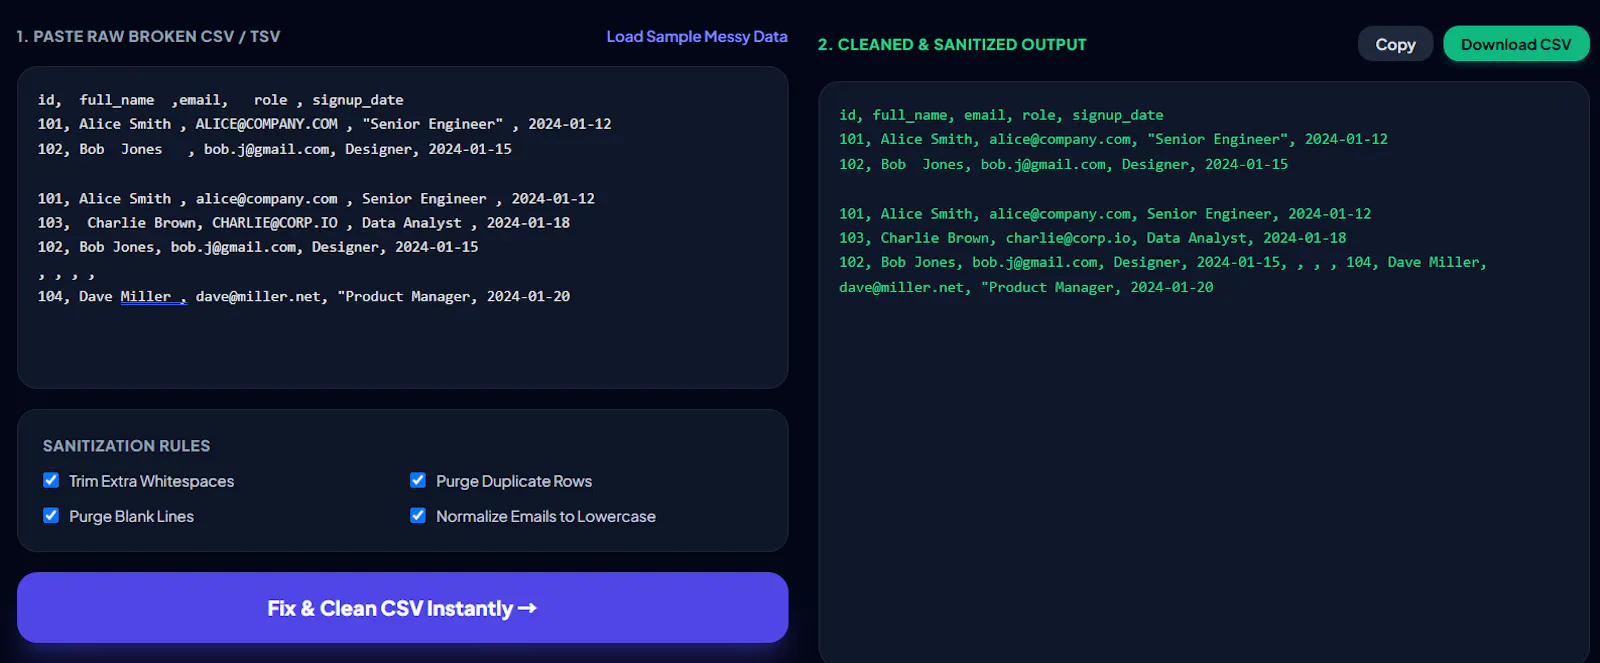Click 'Purge Duplicate Rows' label text

pyautogui.click(x=514, y=481)
